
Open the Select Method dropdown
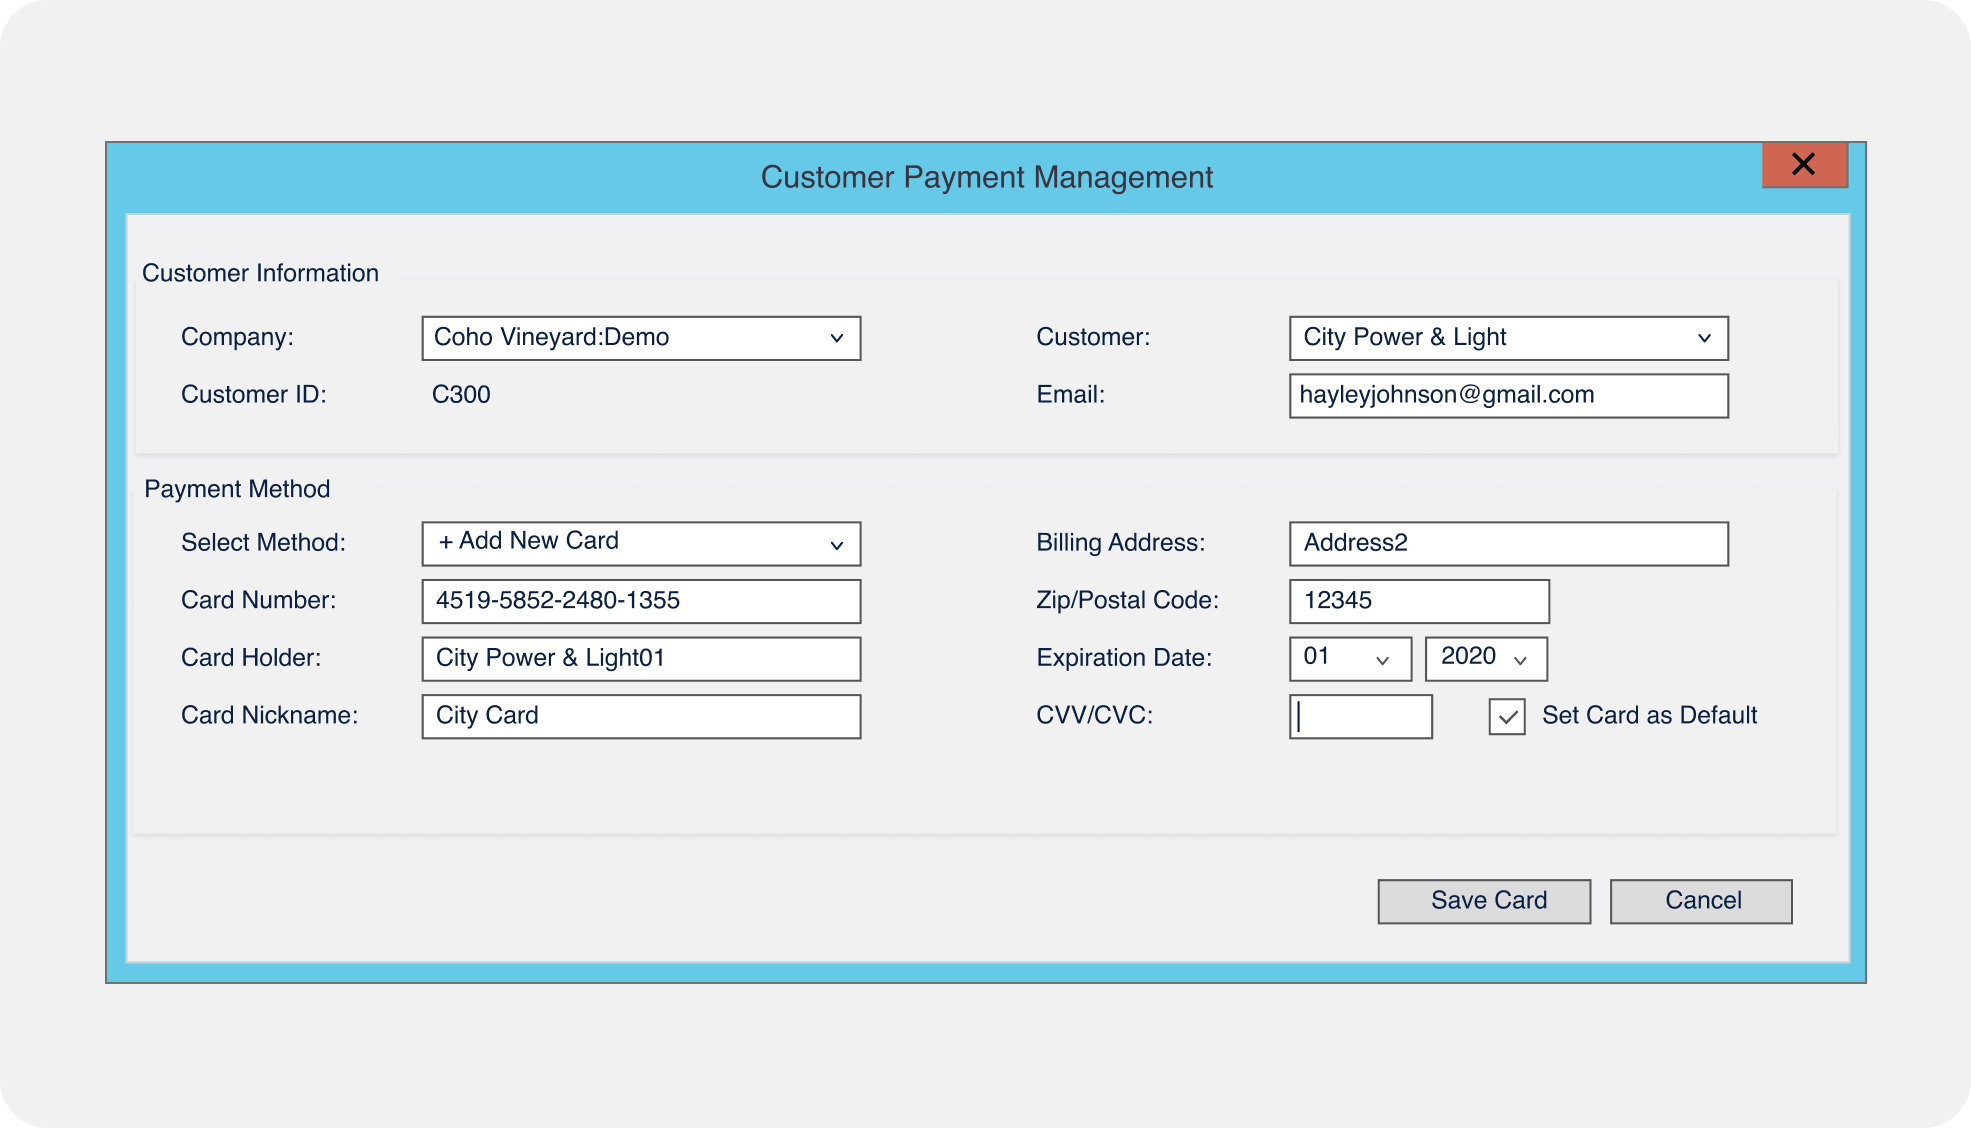[640, 543]
